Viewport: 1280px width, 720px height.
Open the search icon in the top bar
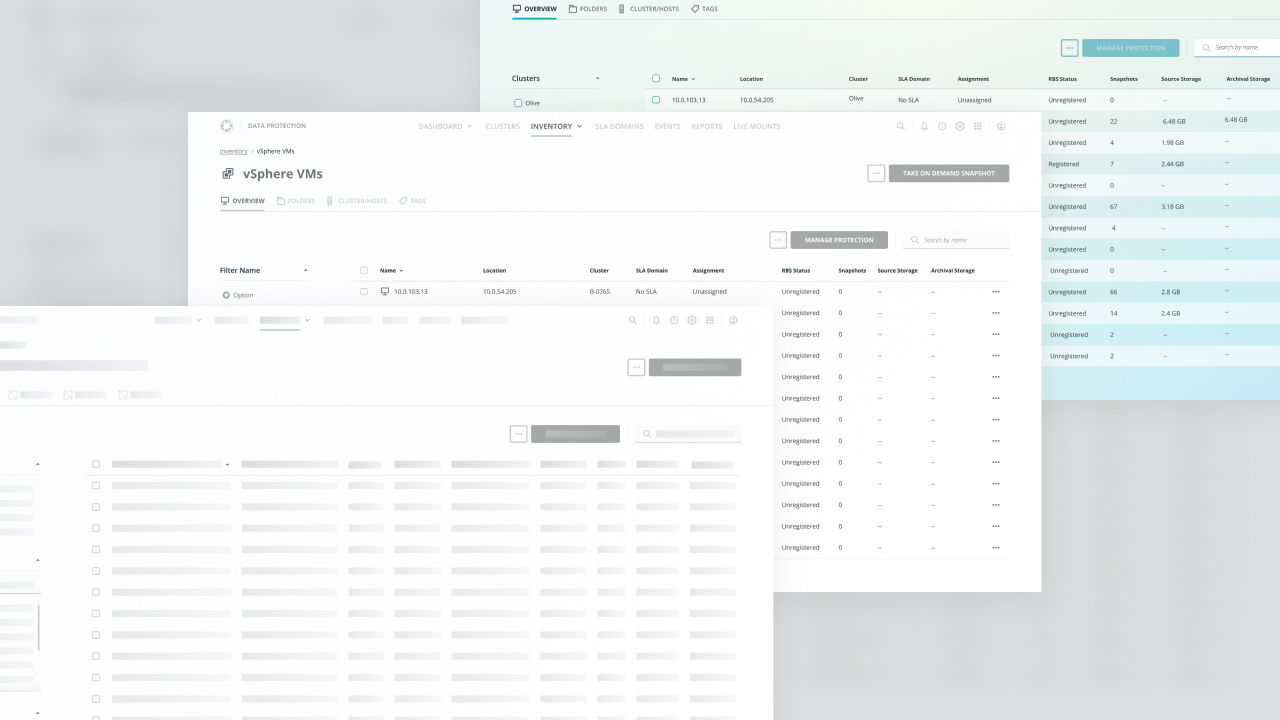pos(900,126)
